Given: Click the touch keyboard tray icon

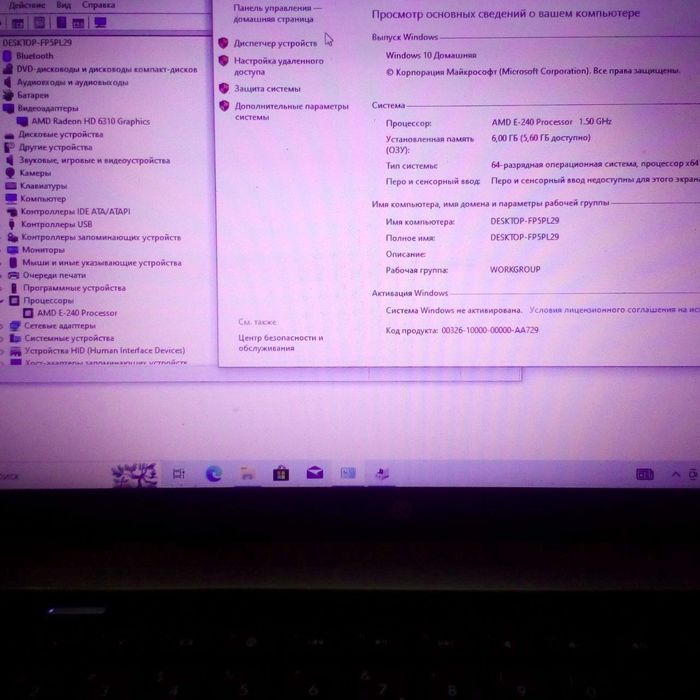Looking at the screenshot, I should [x=645, y=474].
